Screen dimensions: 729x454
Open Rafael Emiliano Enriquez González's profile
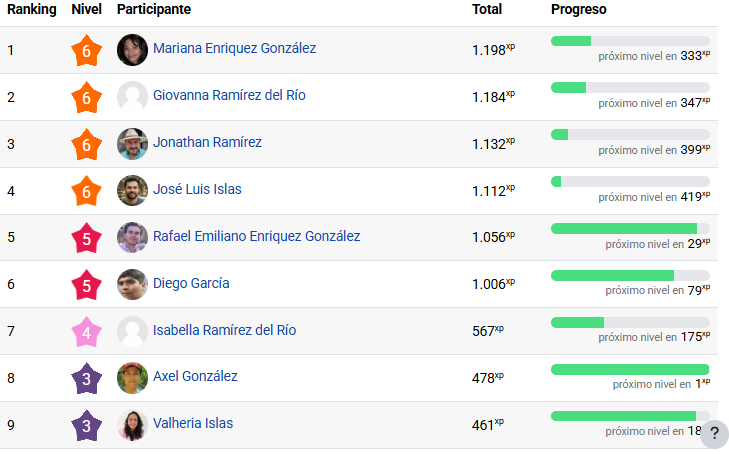256,237
